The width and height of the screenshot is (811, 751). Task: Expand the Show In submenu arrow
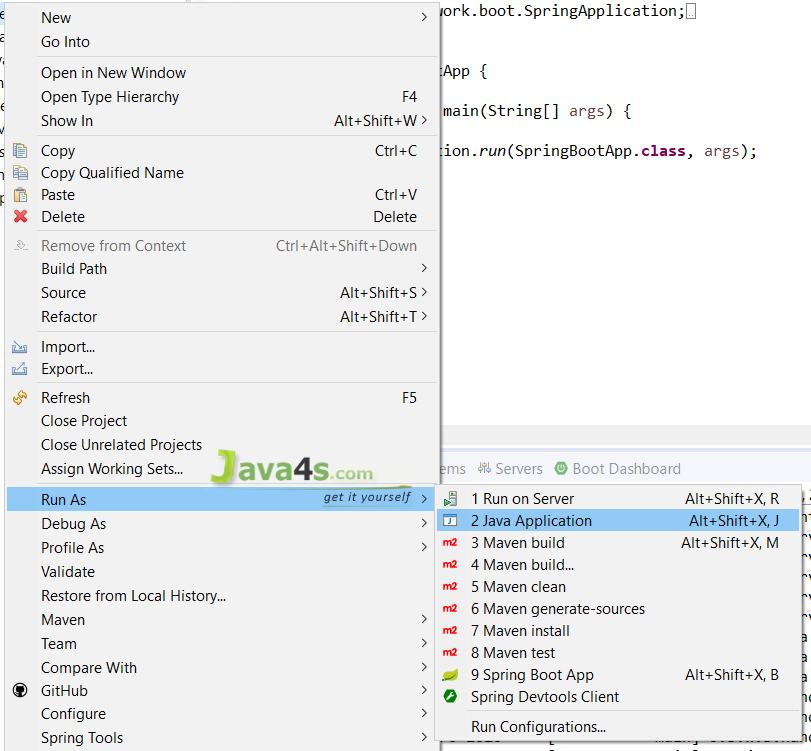[x=424, y=120]
